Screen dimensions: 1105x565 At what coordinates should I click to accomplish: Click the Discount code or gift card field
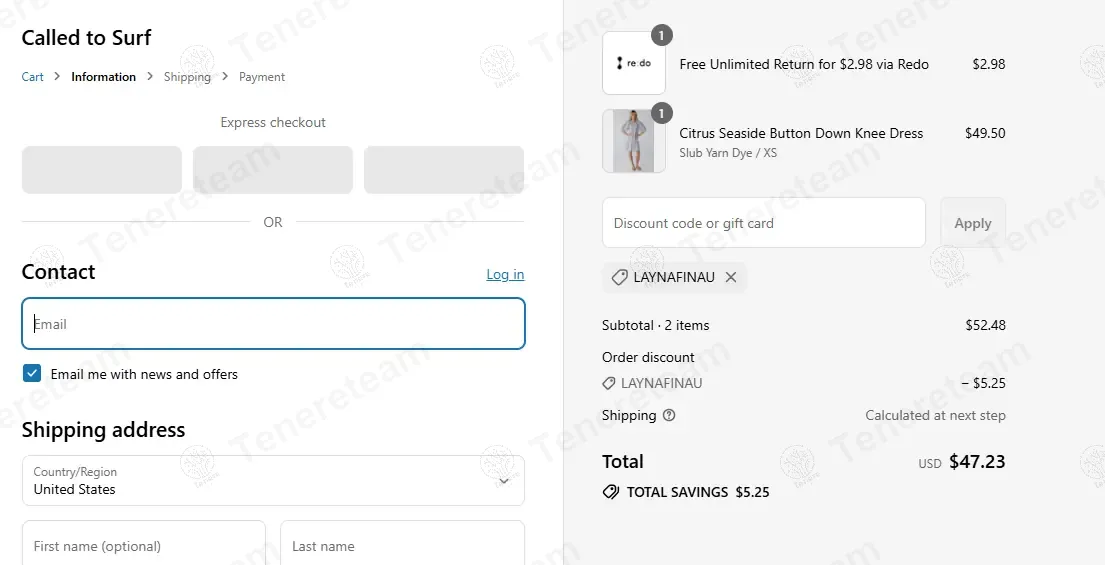[x=763, y=223]
